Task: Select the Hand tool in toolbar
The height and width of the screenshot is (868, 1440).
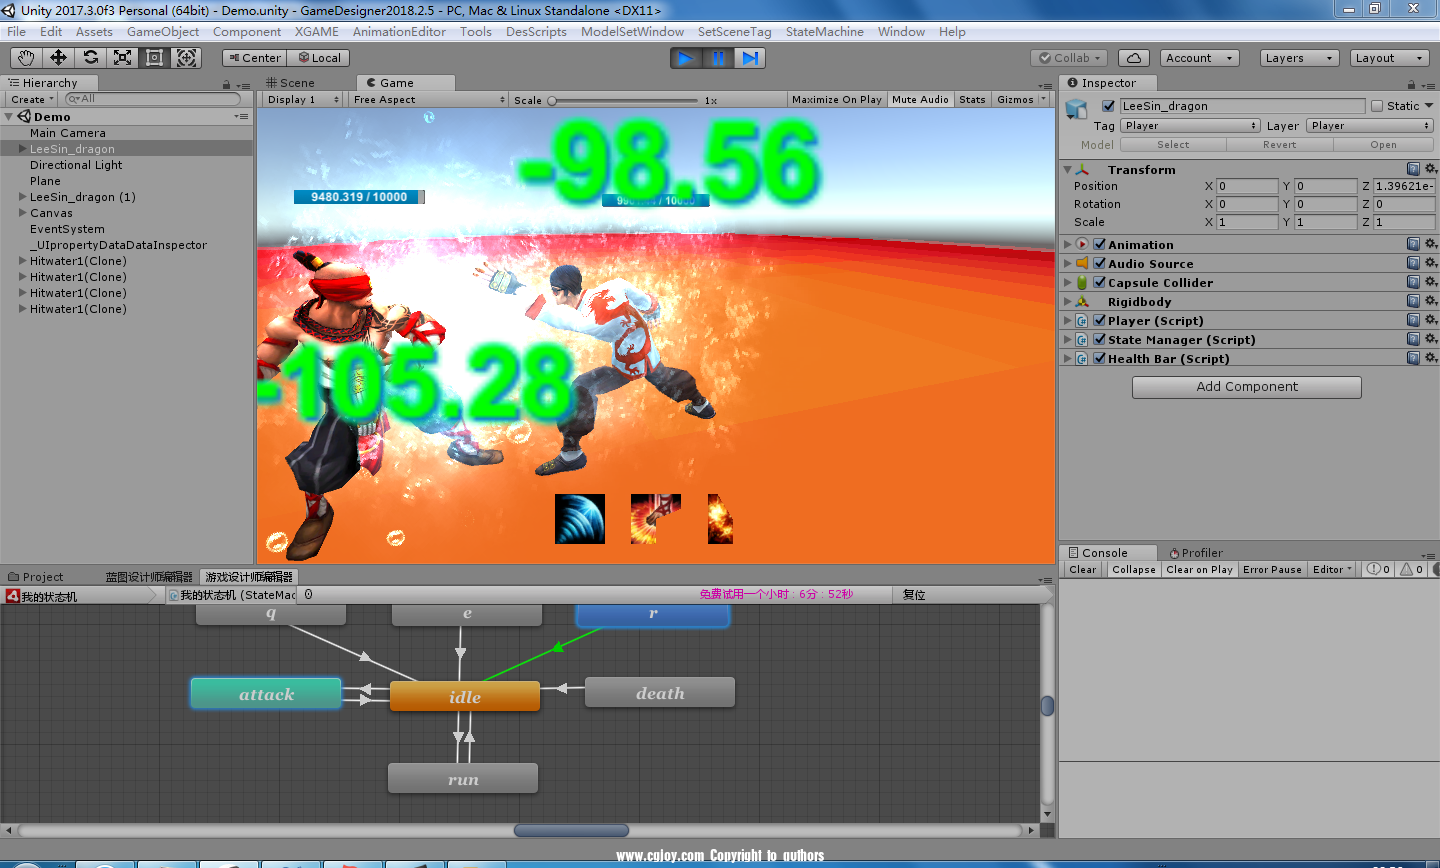Action: (27, 58)
